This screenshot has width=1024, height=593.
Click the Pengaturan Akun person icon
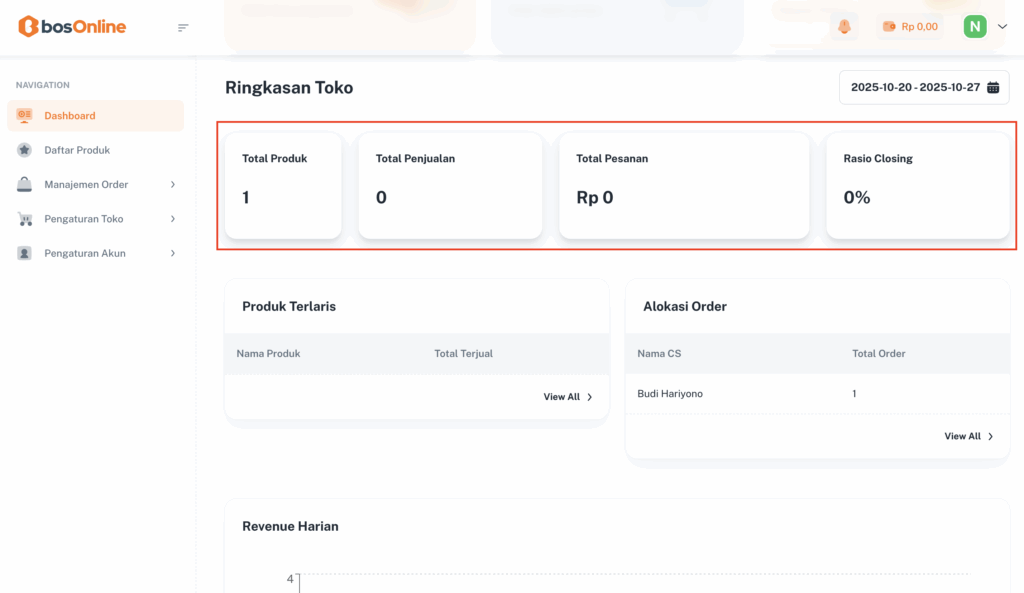(25, 254)
